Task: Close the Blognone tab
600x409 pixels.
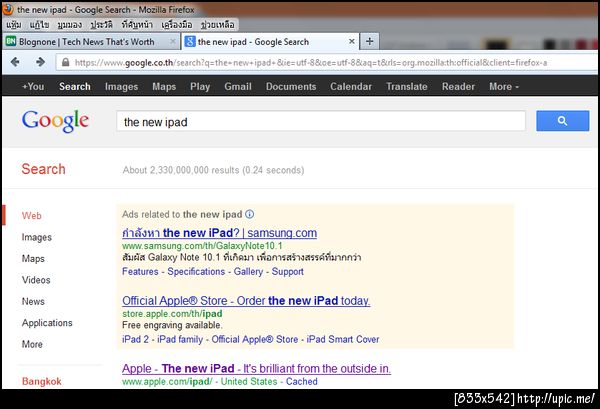Action: pyautogui.click(x=173, y=41)
